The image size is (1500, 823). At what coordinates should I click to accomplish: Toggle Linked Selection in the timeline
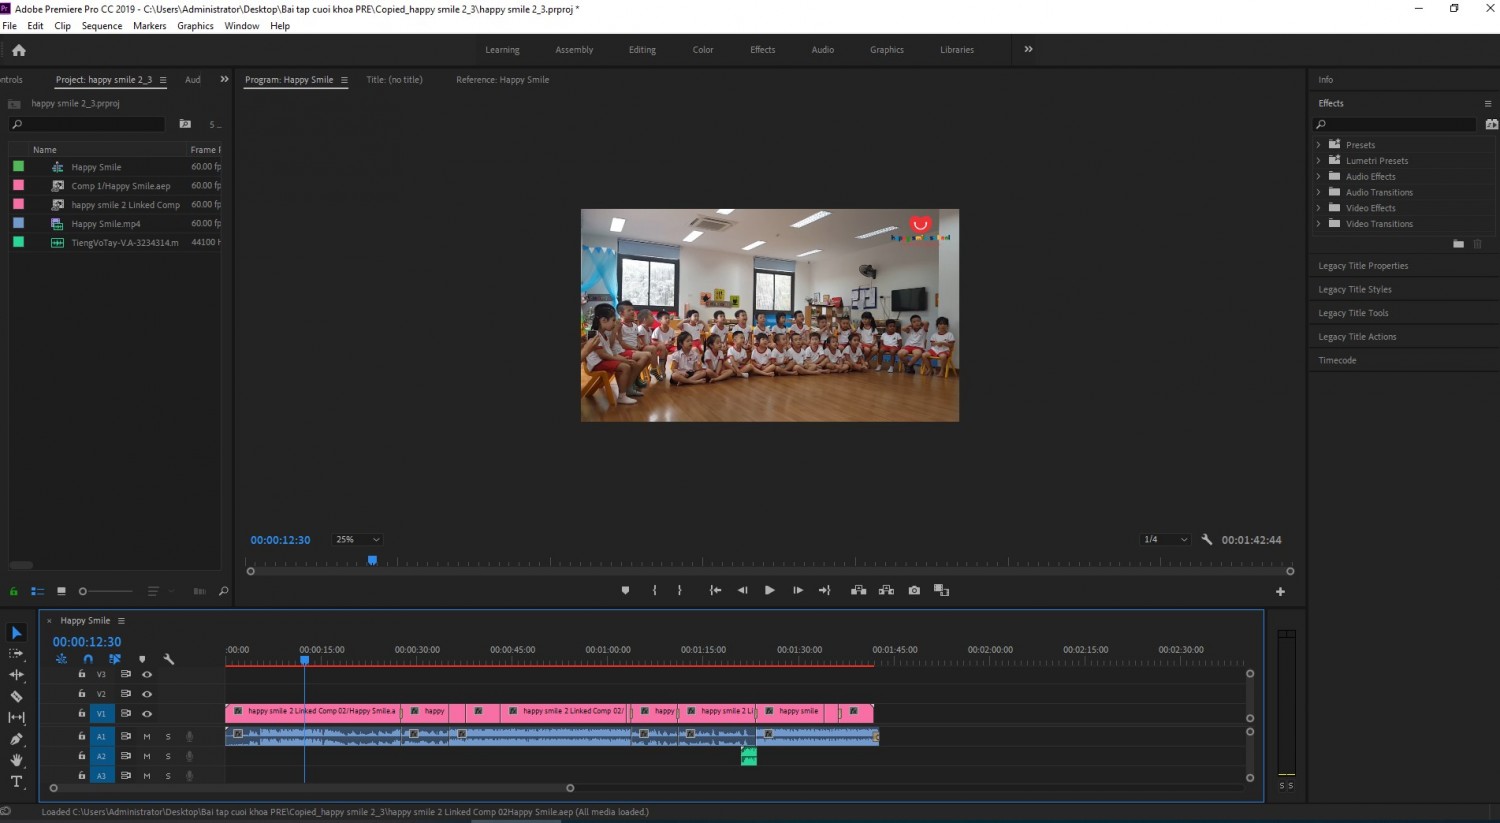coord(115,659)
